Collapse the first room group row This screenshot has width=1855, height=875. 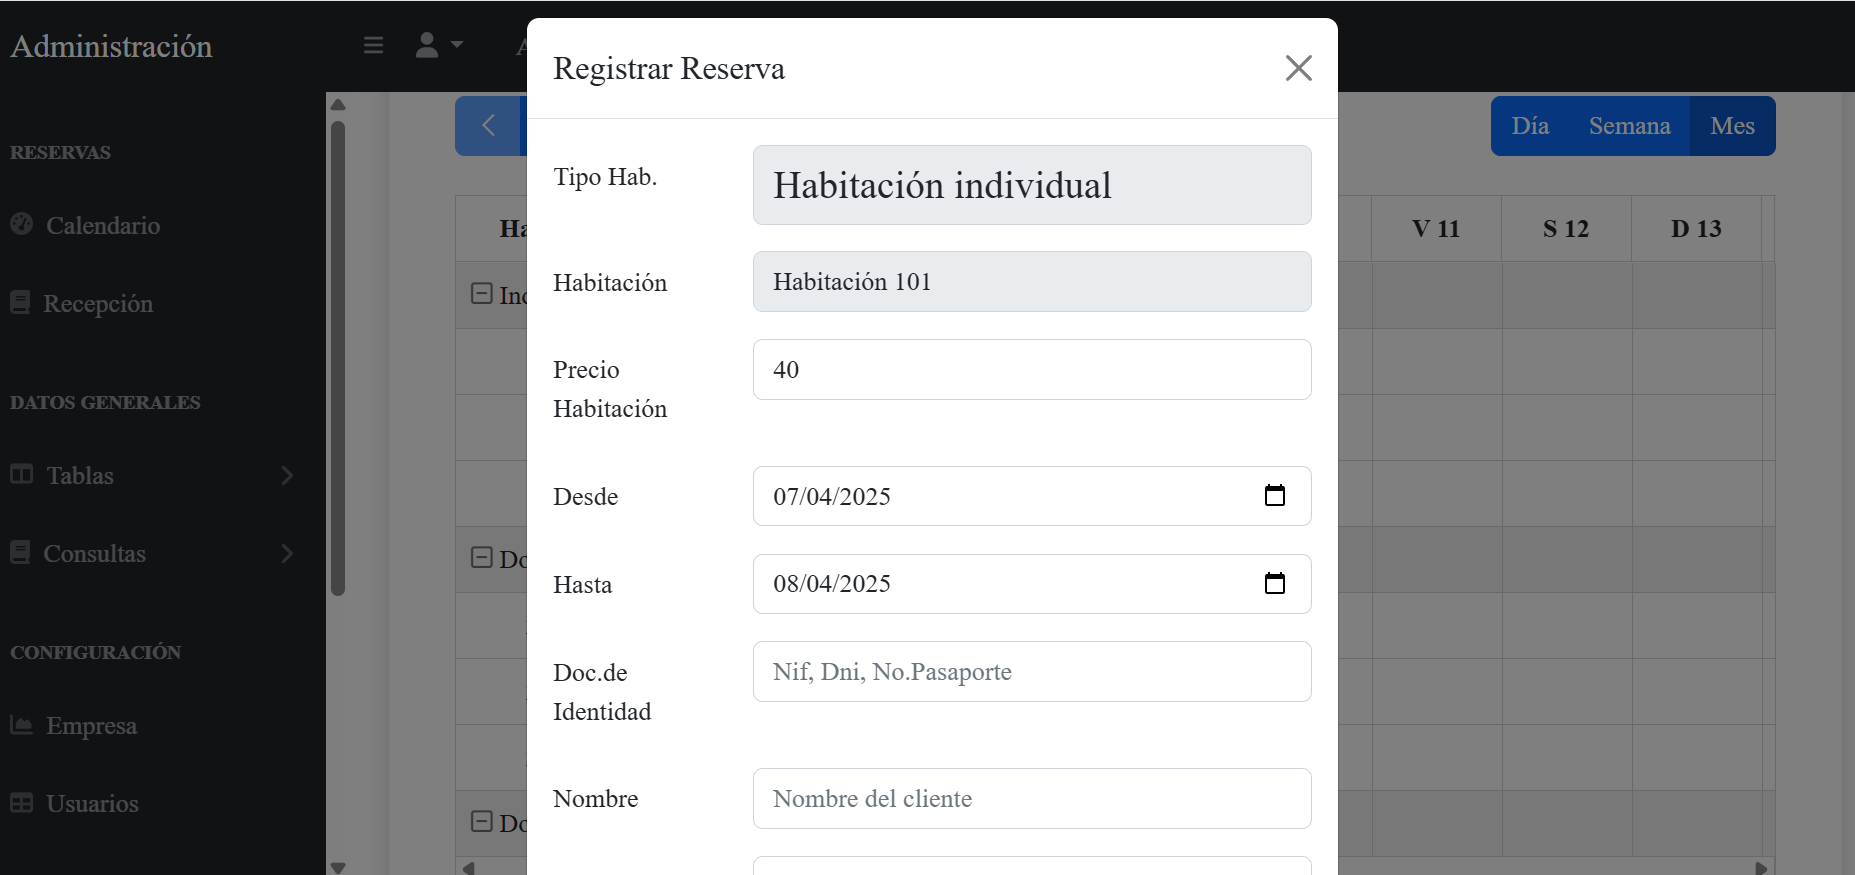pyautogui.click(x=481, y=294)
